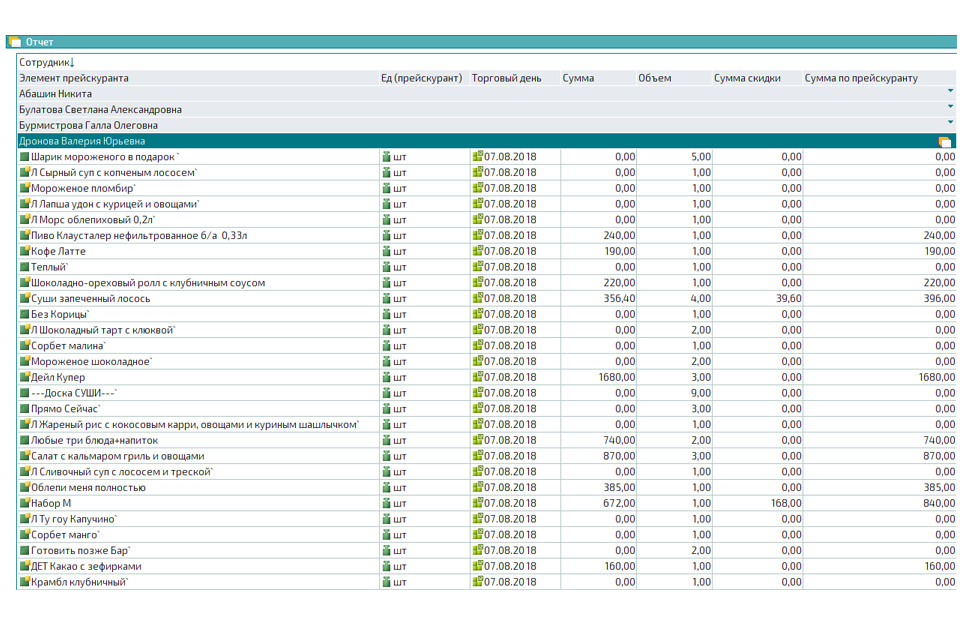Image resolution: width=960 pixels, height=640 pixels.
Task: Select the Дронова Валерия Юрьевна group row
Action: click(x=82, y=142)
